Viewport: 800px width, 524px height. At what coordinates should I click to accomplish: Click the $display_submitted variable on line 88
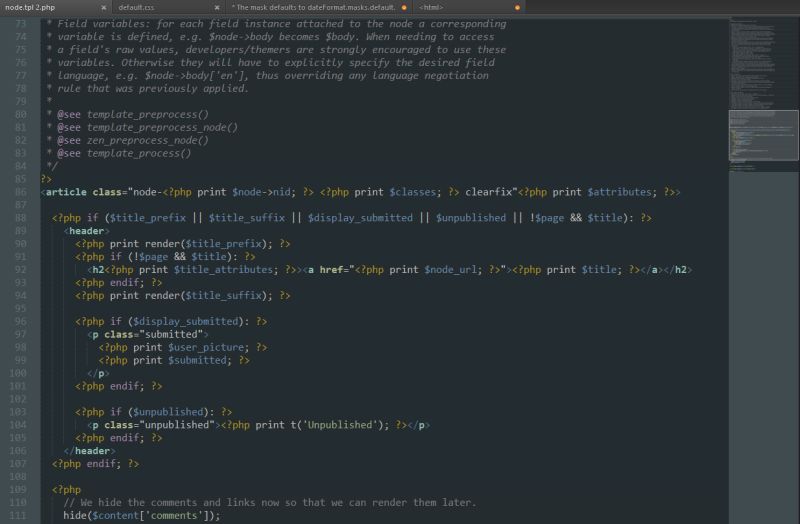360,218
